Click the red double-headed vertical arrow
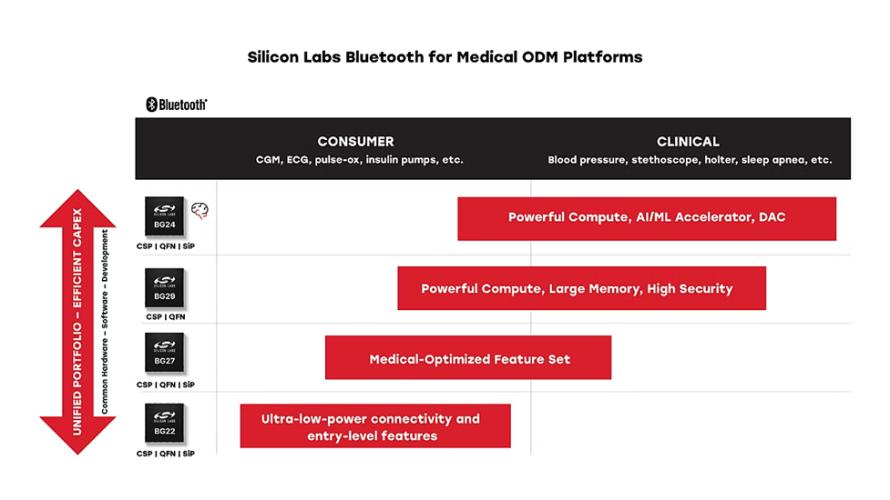890x500 pixels. click(78, 322)
